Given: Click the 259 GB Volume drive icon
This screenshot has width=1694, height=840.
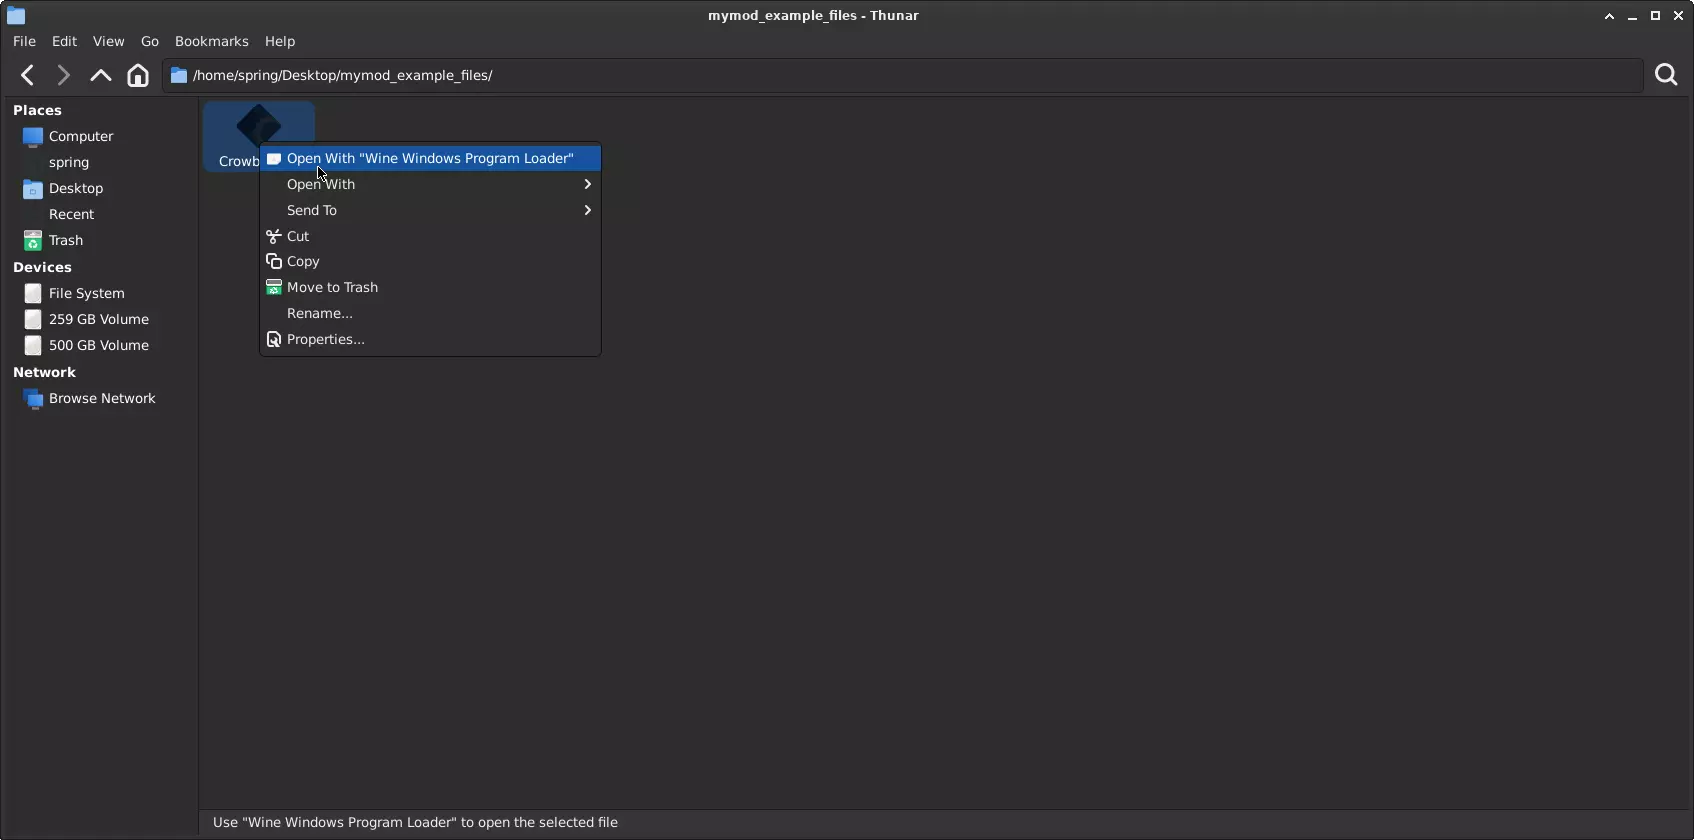Looking at the screenshot, I should [x=33, y=319].
